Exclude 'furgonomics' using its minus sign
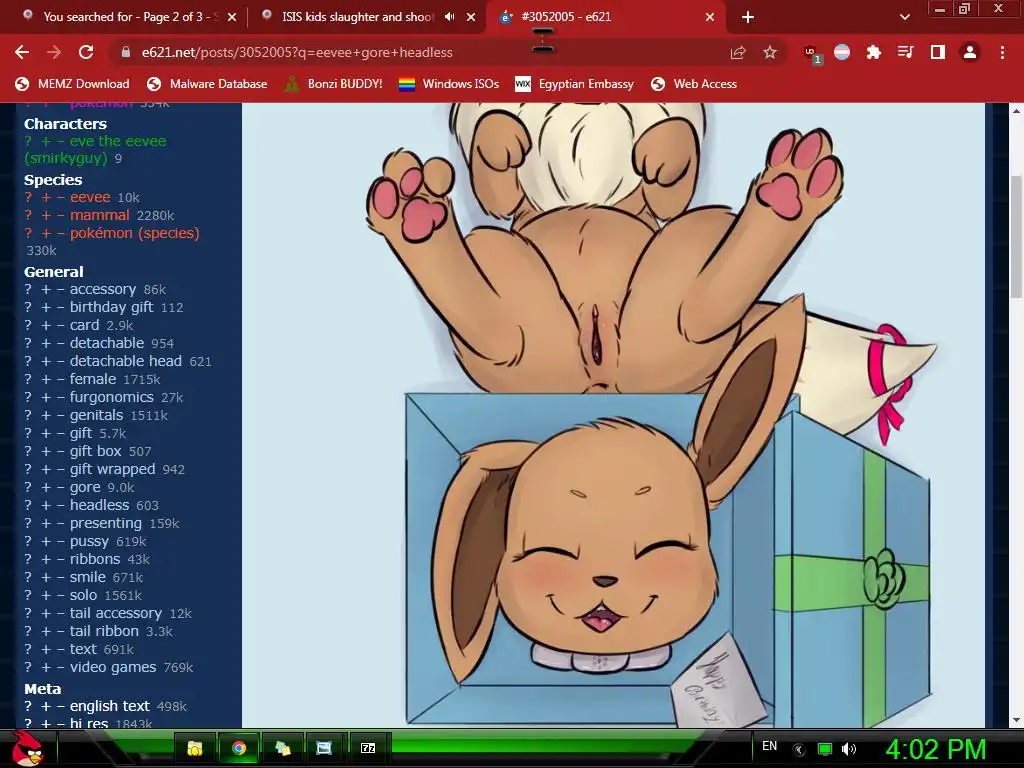The image size is (1024, 768). [x=60, y=397]
